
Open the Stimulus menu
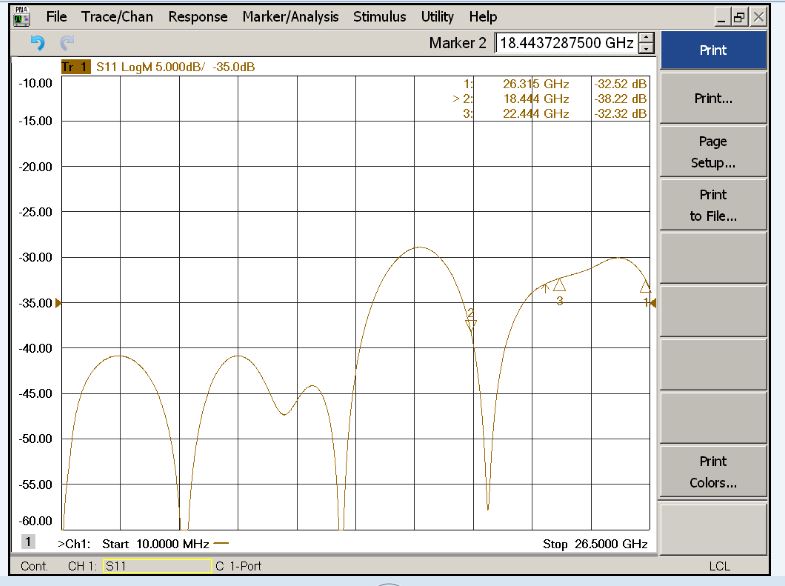[379, 17]
